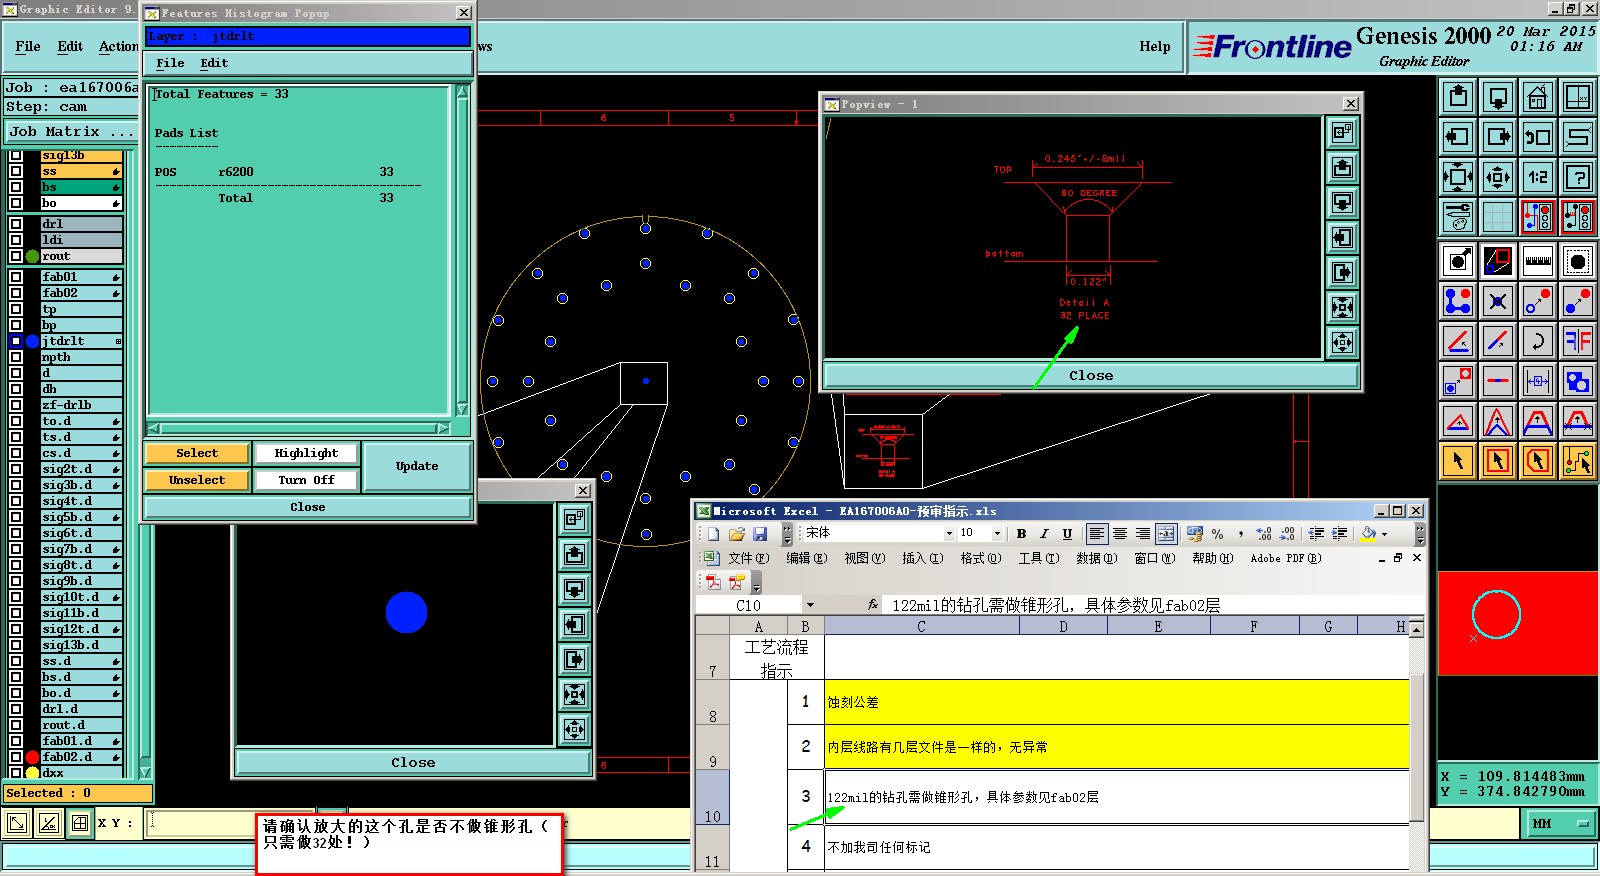
Task: Click the percent style icon in Excel
Action: click(x=1217, y=534)
